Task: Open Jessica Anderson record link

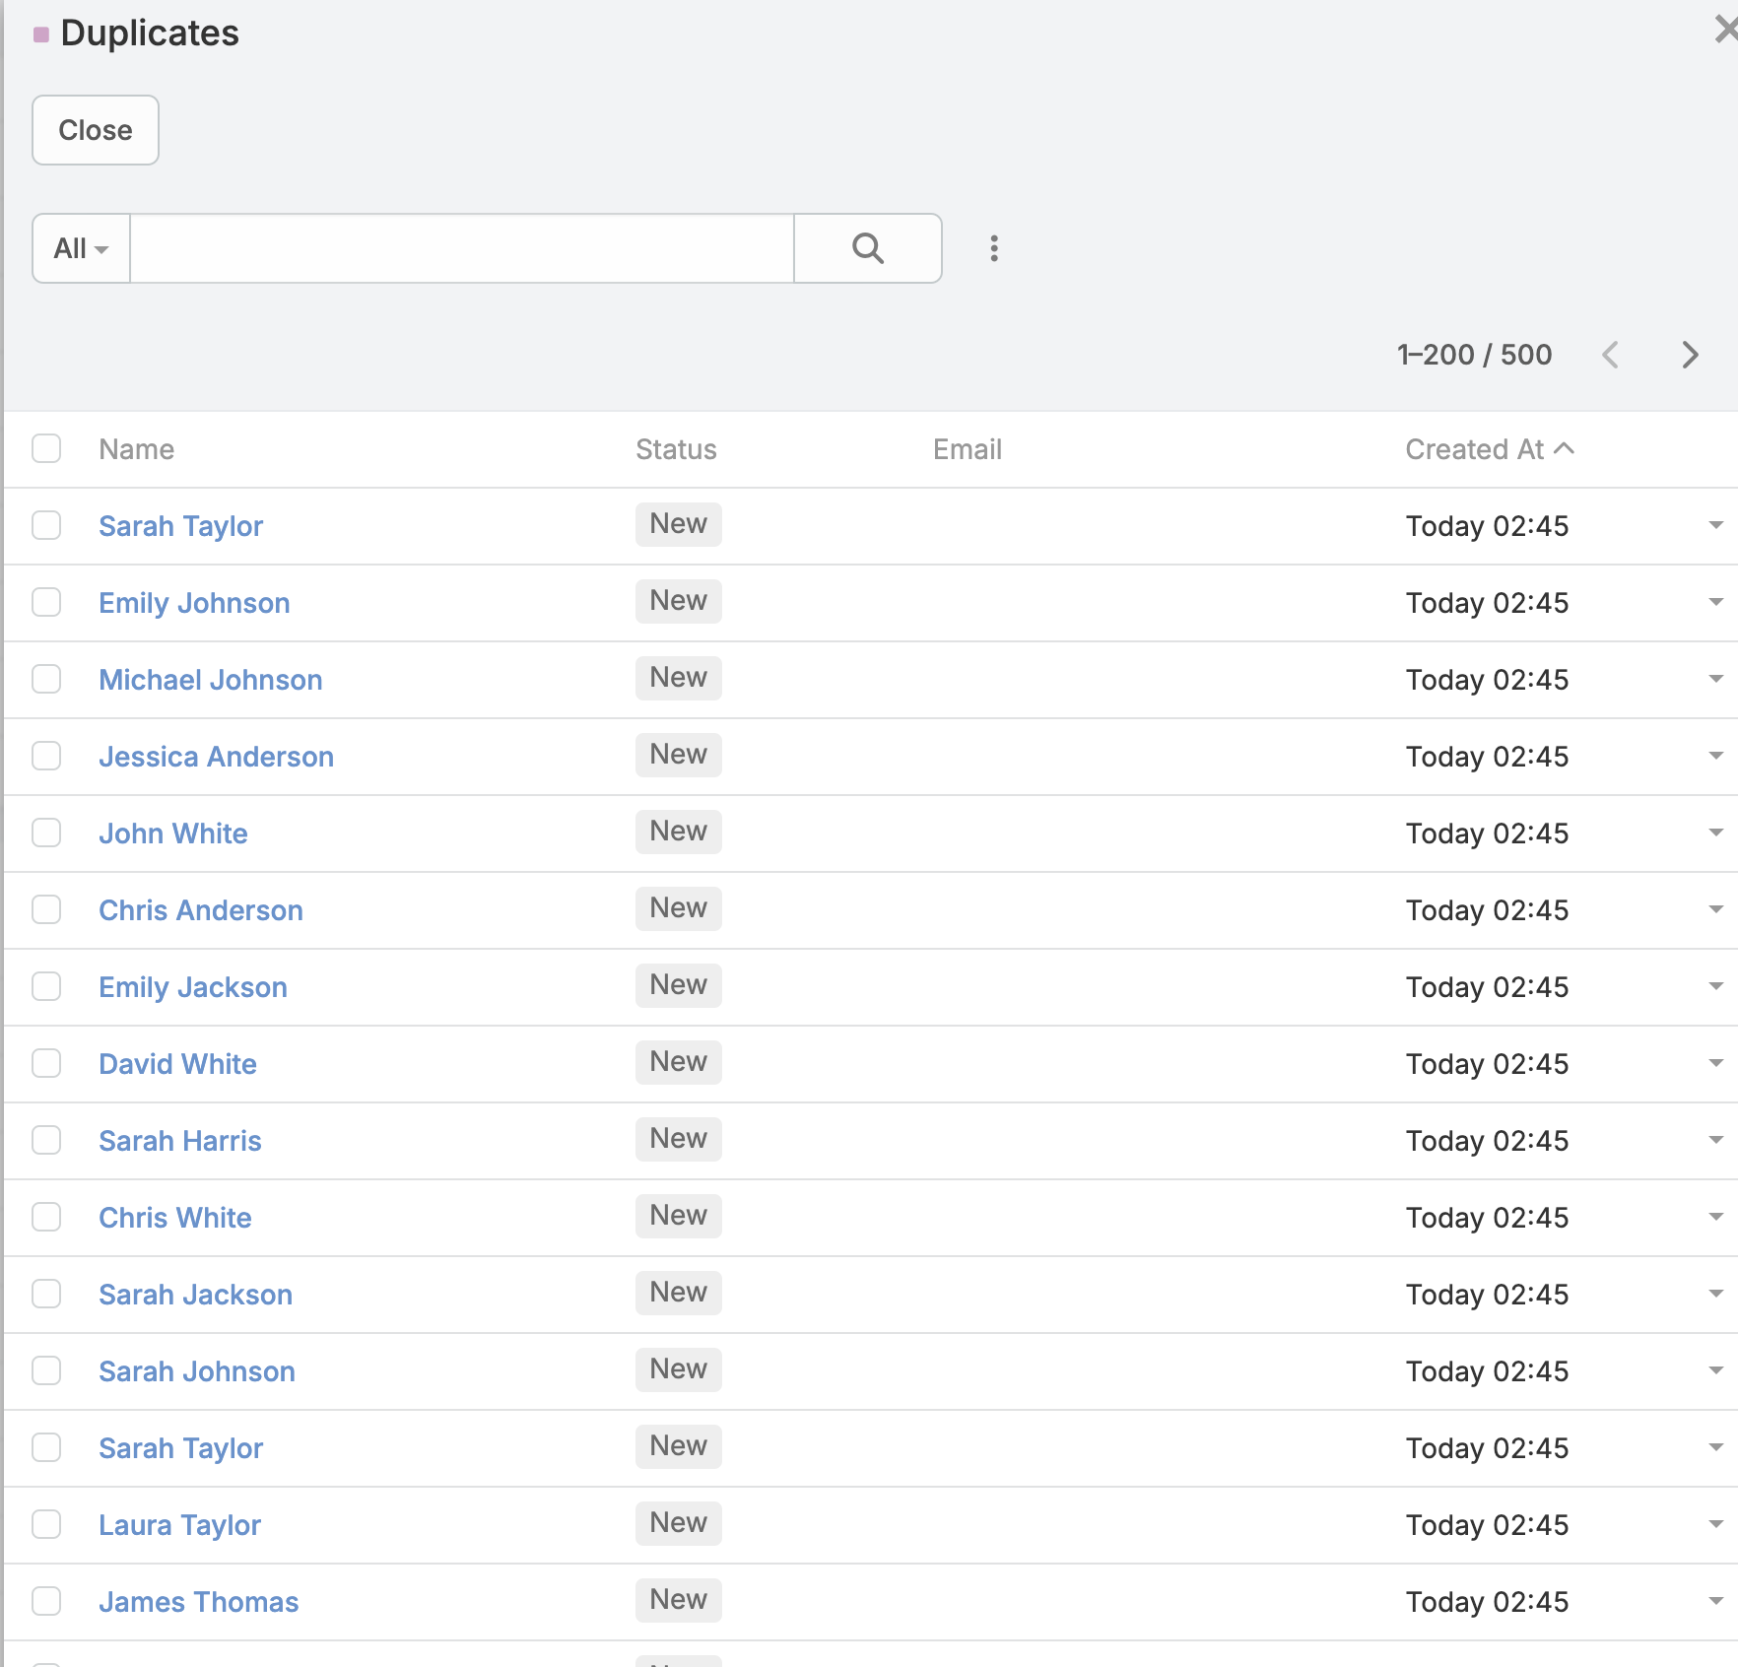Action: point(216,757)
